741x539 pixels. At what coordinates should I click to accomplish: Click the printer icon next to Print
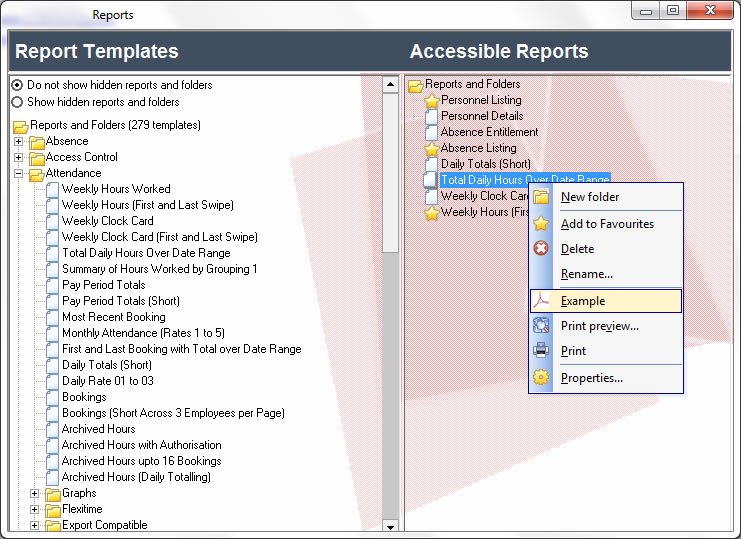[541, 351]
